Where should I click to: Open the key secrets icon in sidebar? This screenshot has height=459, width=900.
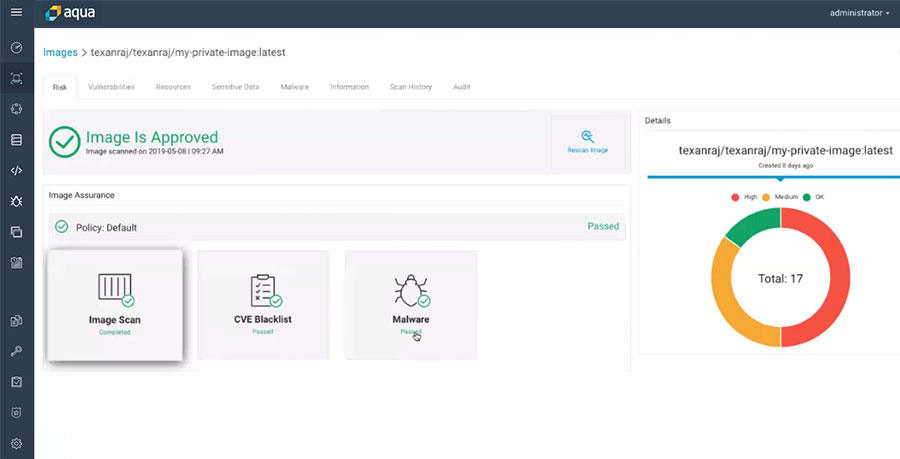point(16,351)
